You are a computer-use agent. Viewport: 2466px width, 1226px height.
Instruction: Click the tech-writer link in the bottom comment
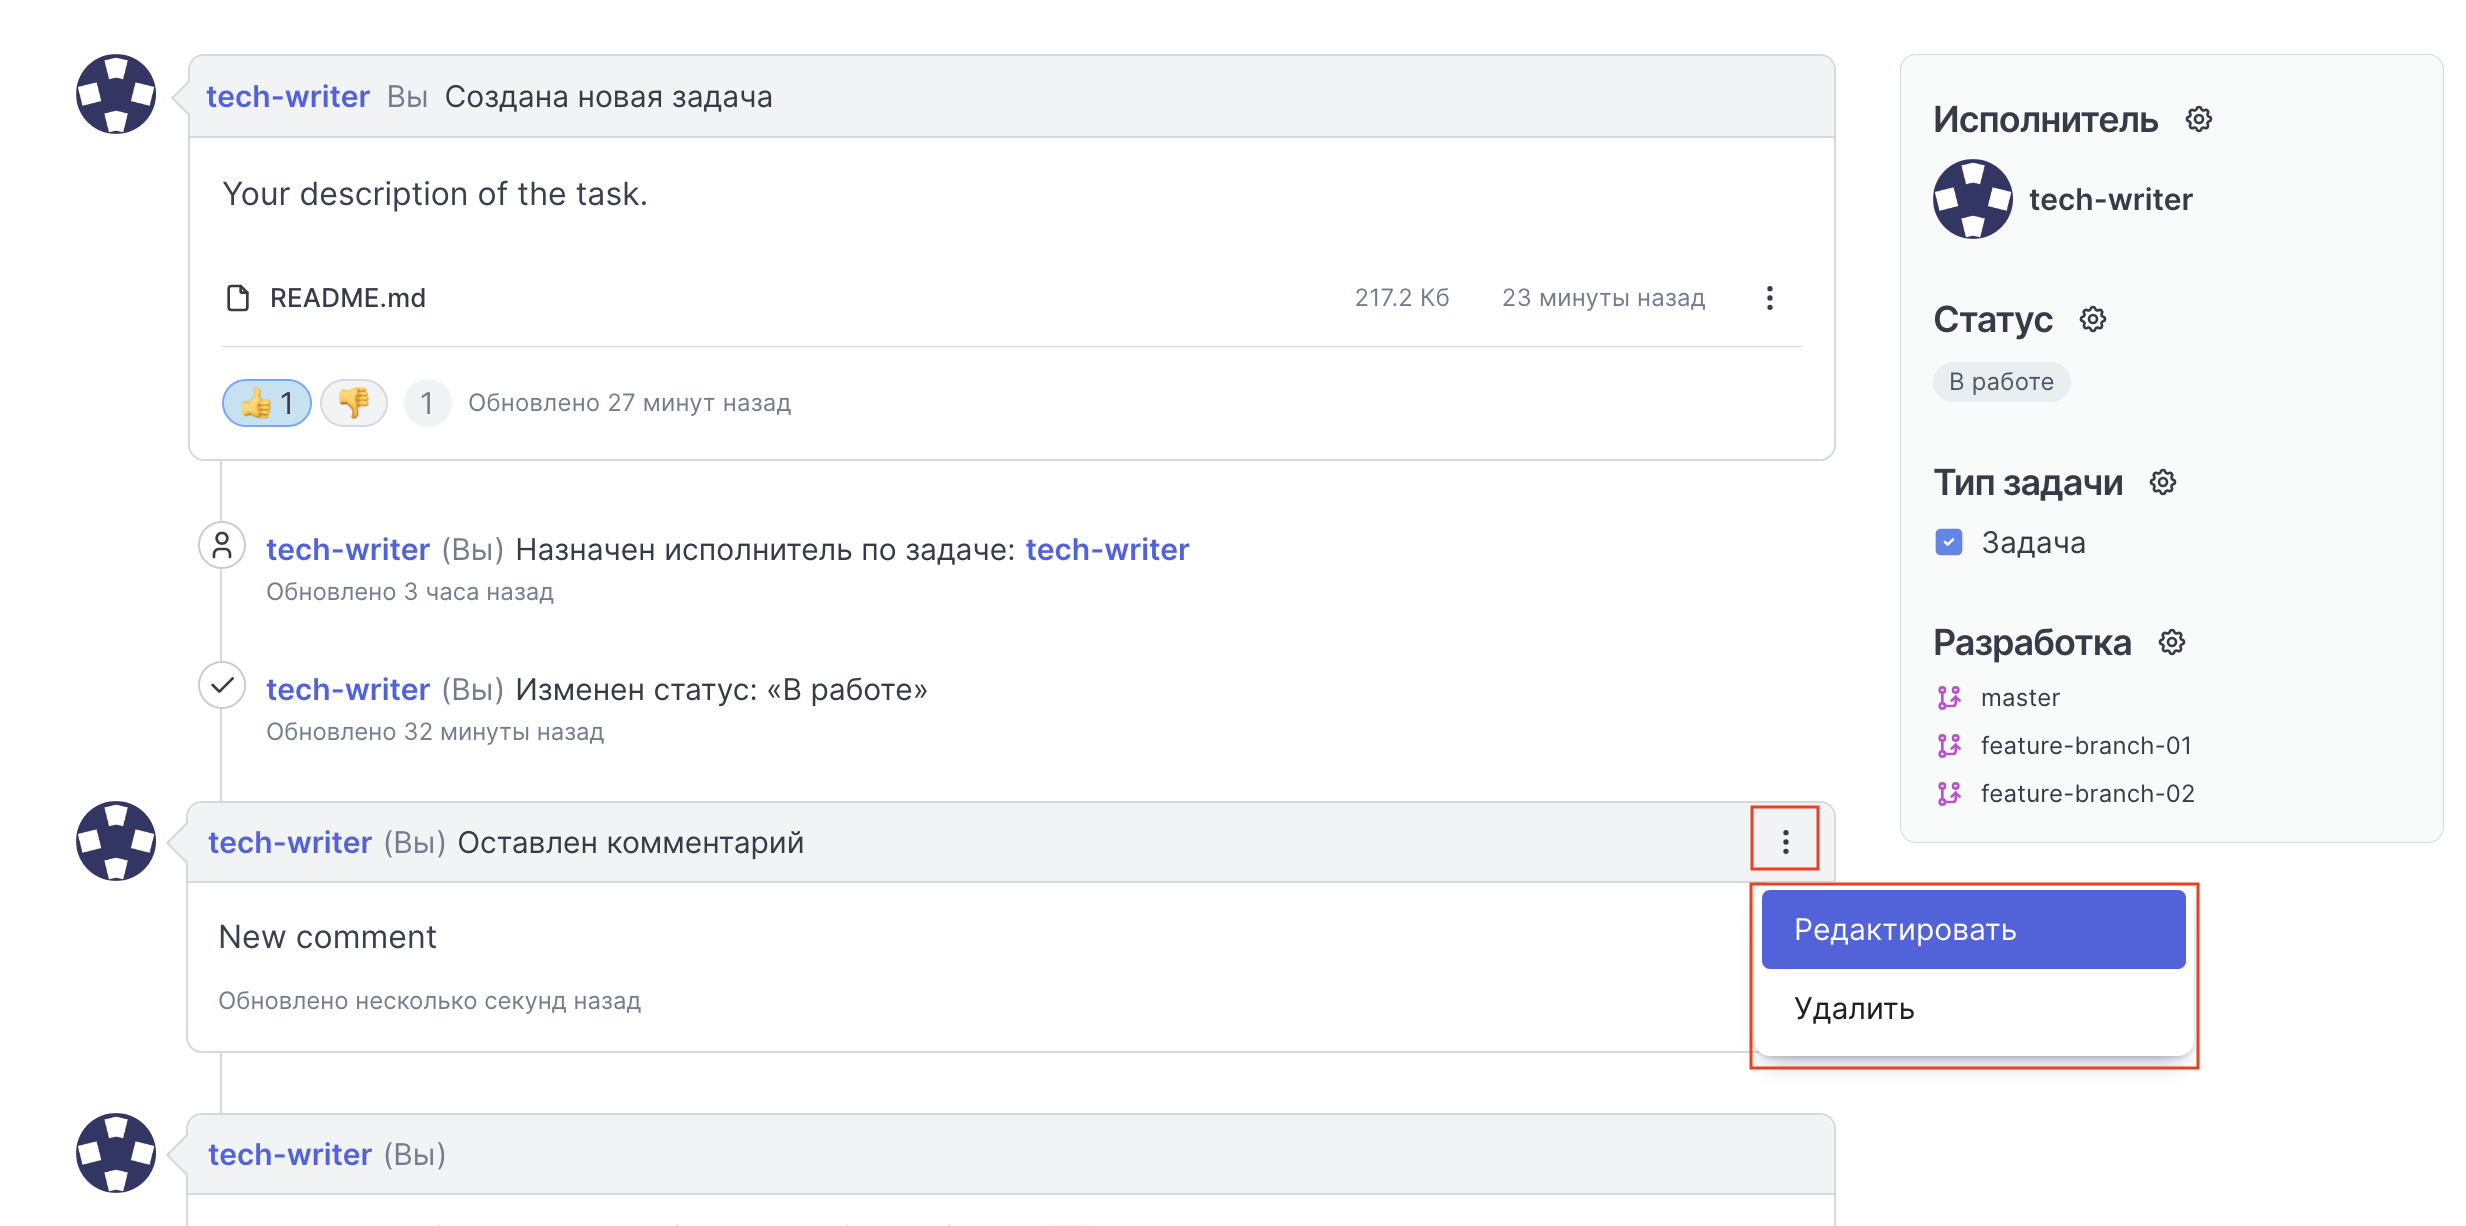coord(290,1154)
